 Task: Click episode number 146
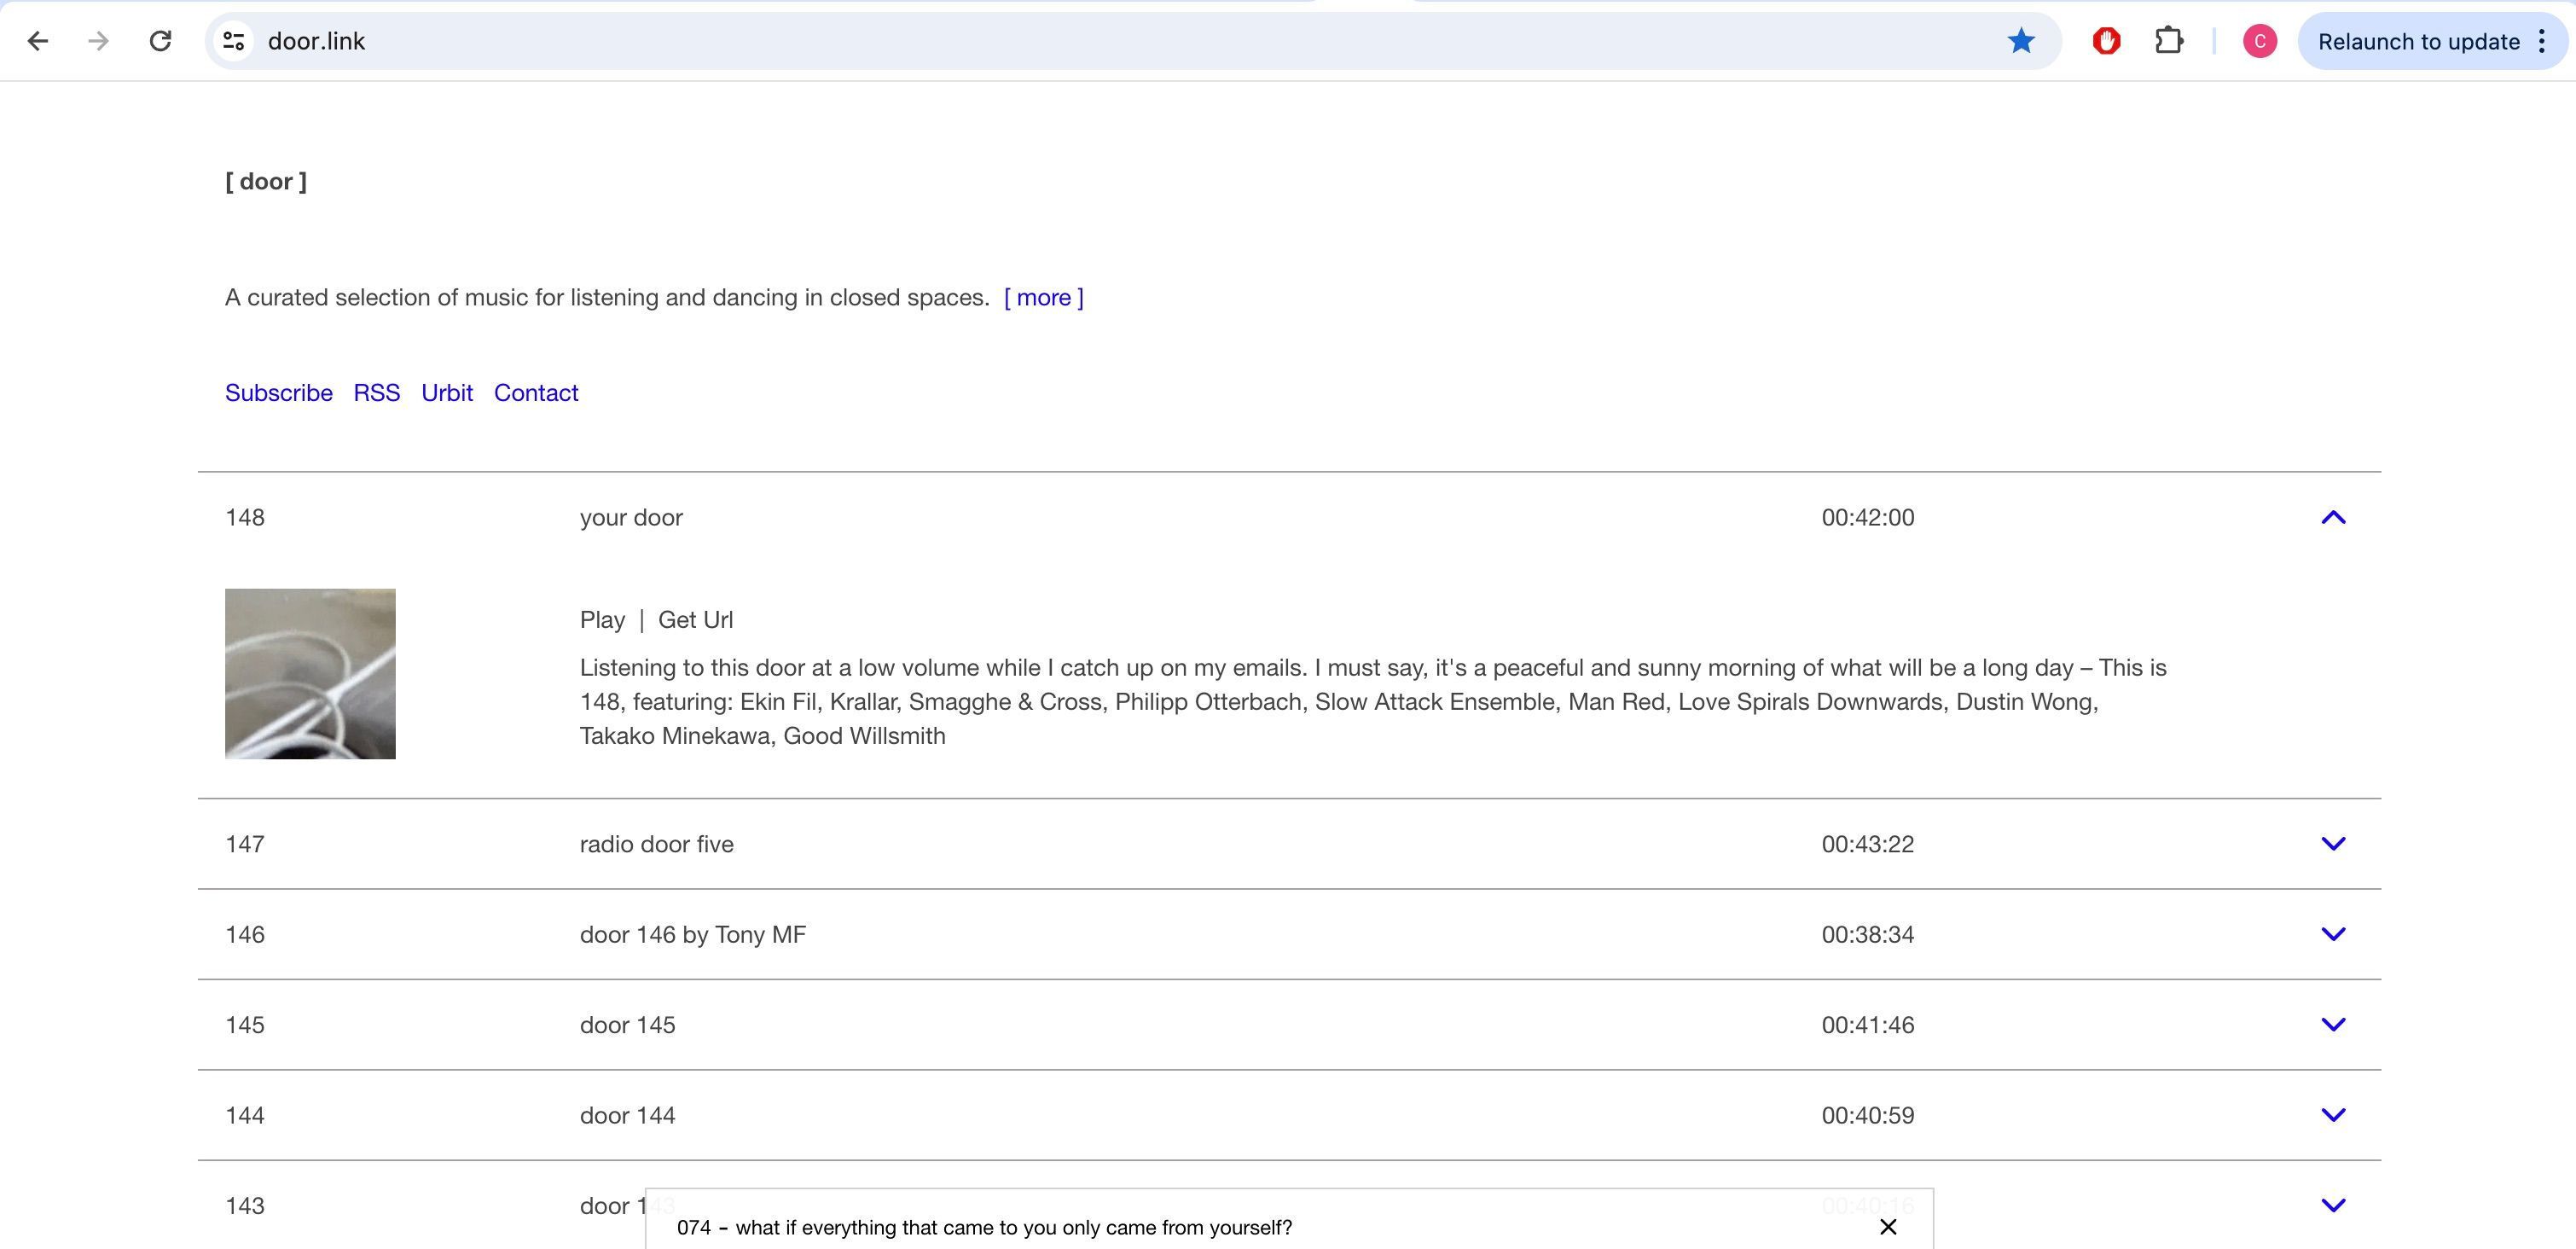(x=245, y=935)
